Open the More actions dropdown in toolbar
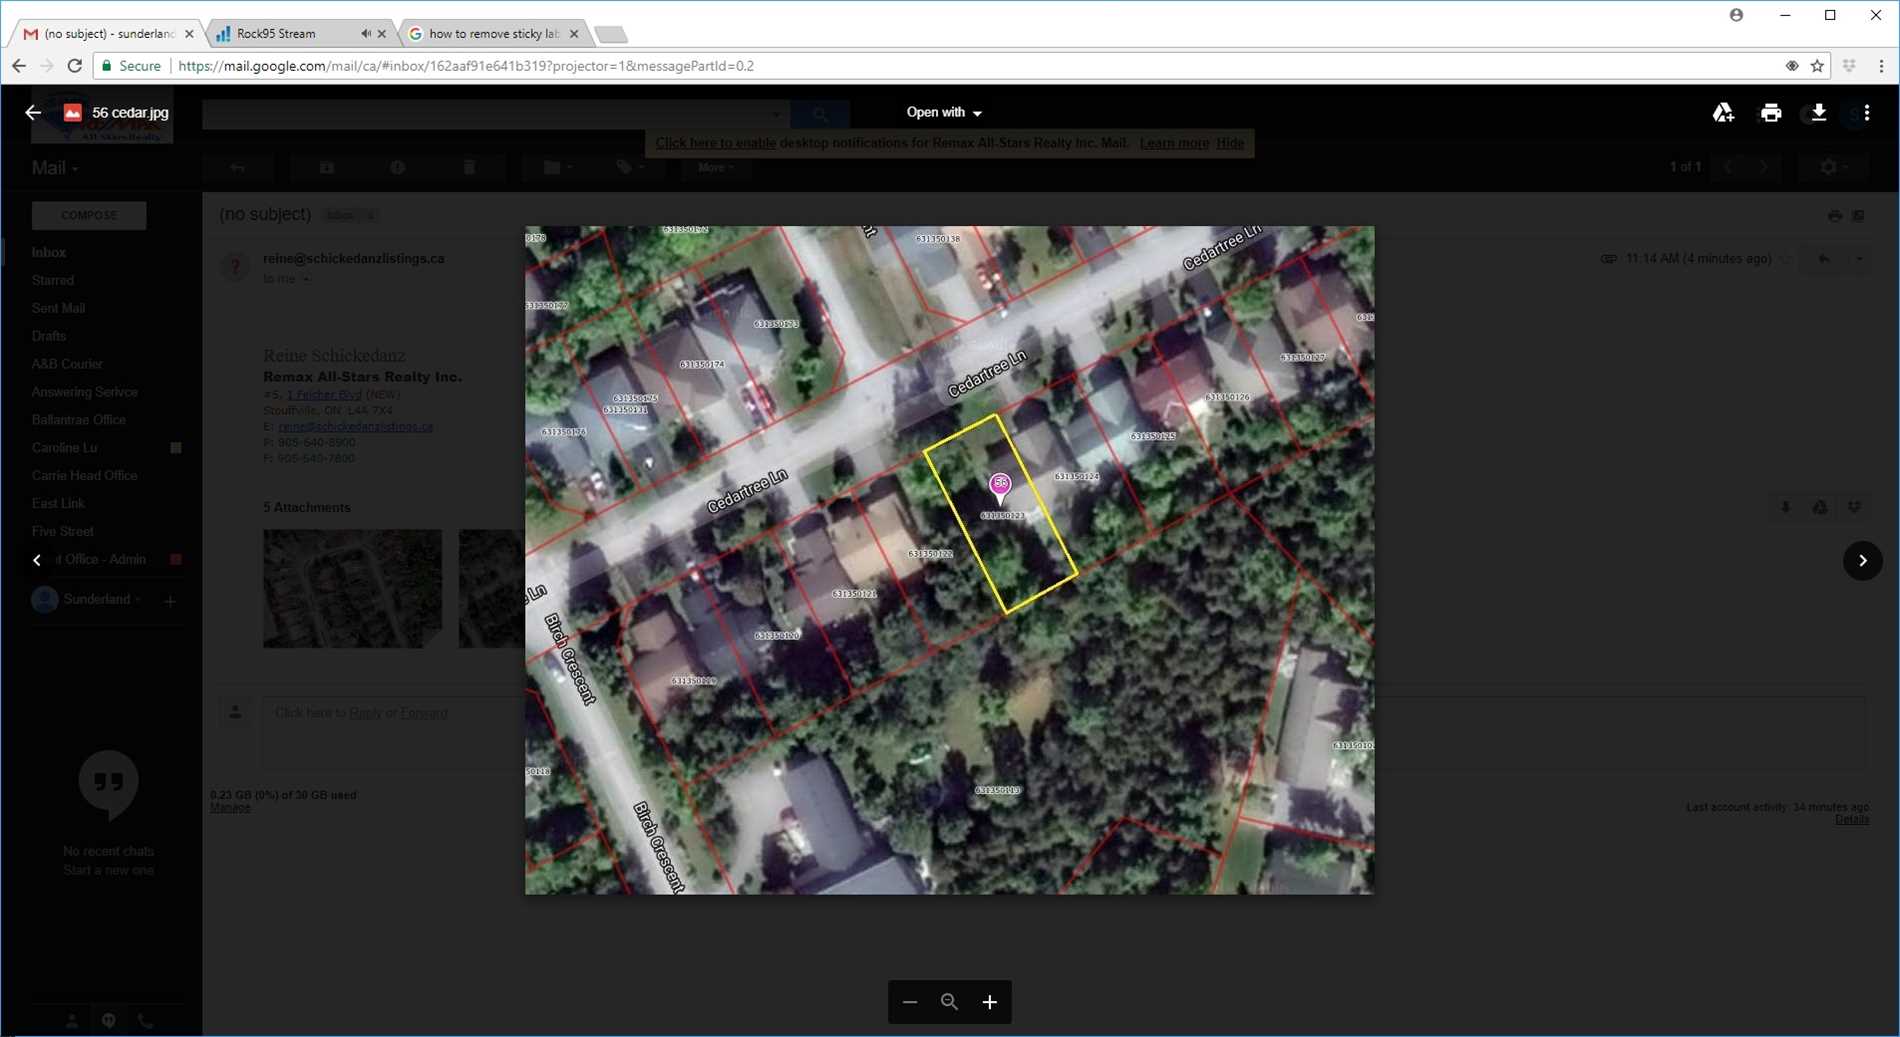The height and width of the screenshot is (1037, 1900). click(x=715, y=168)
